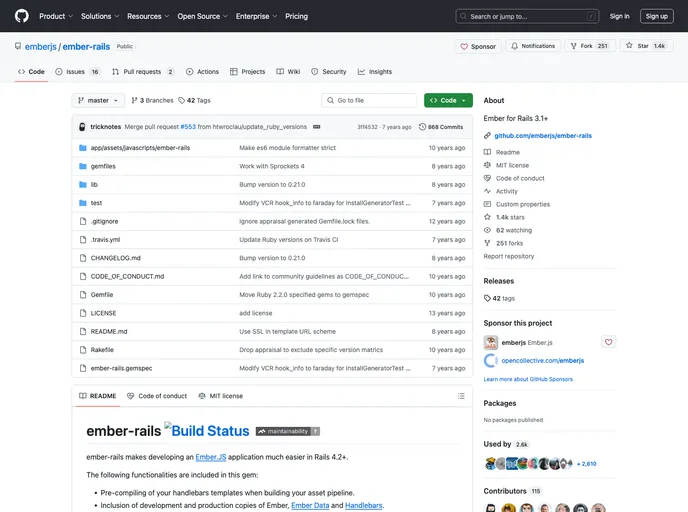Select the Code tab
The image size is (688, 512).
tap(31, 72)
